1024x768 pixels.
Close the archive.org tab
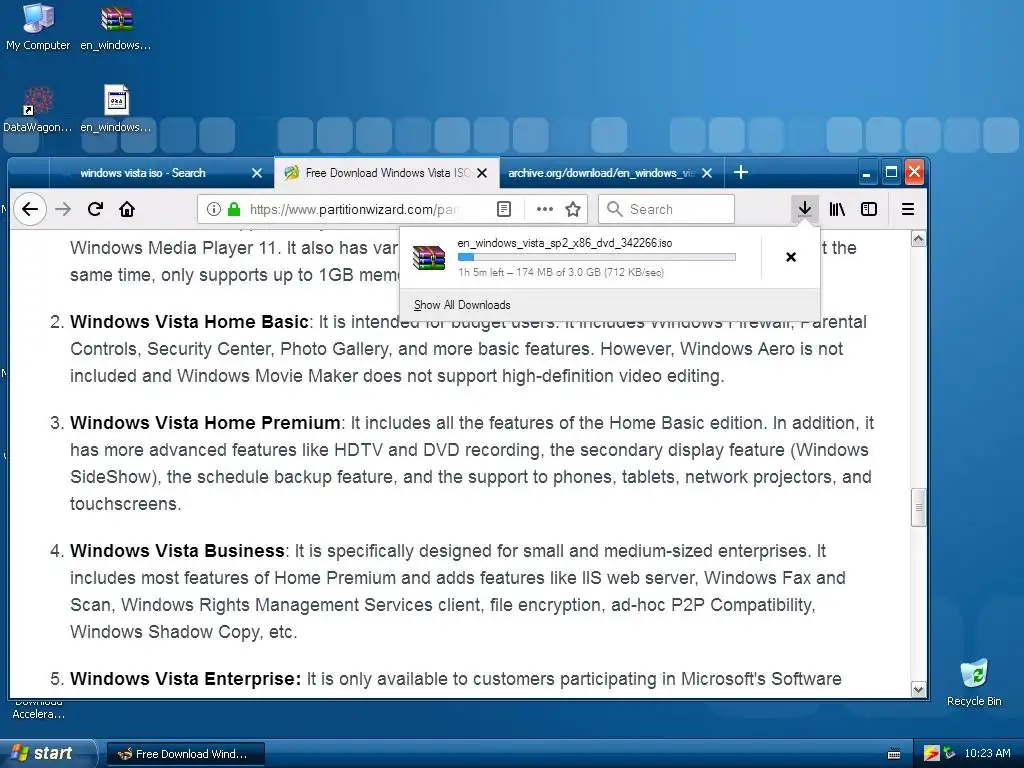coord(707,173)
